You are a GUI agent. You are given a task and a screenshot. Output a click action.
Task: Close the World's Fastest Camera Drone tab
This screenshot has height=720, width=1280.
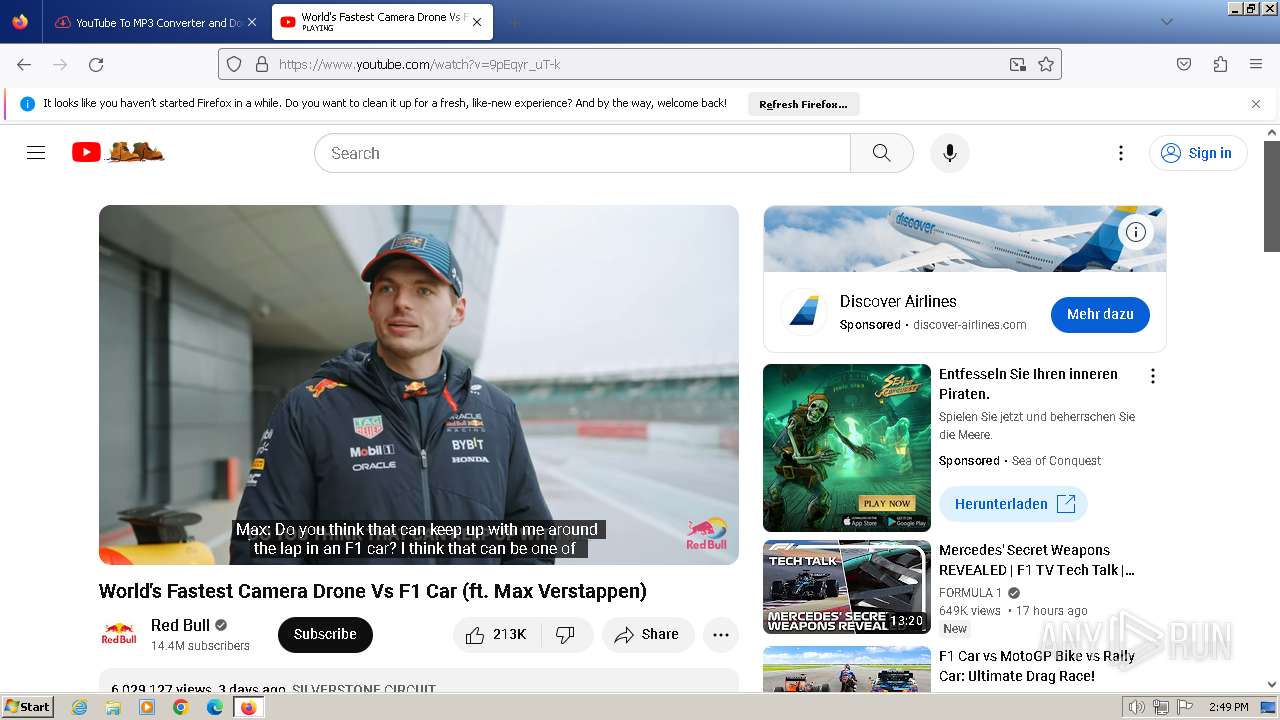(x=477, y=22)
